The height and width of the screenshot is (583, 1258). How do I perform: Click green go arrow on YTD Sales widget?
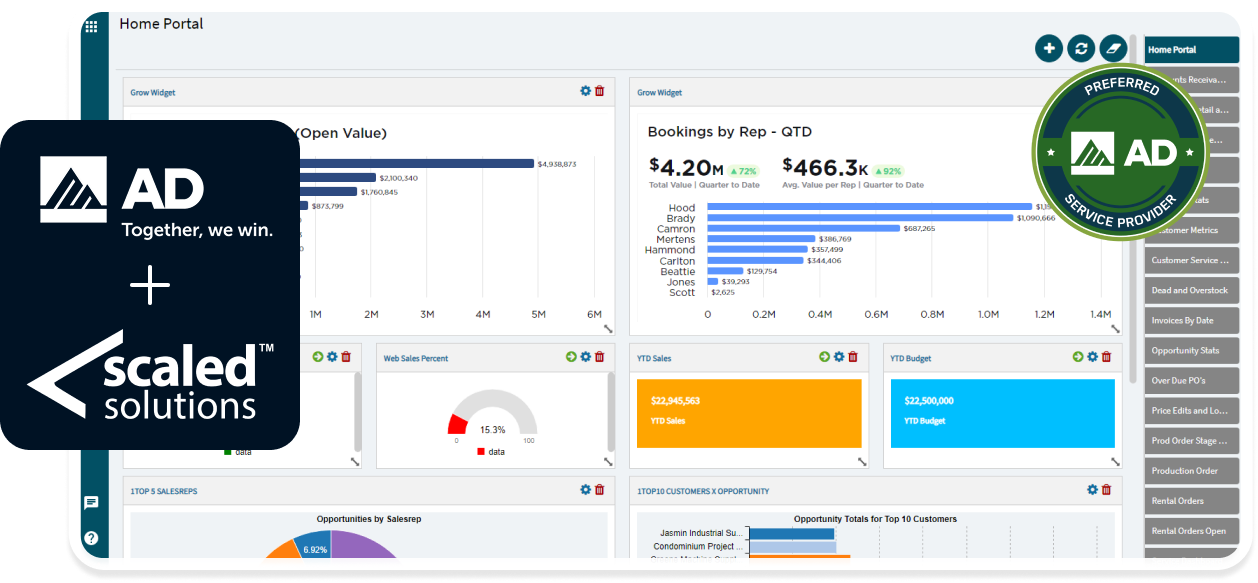(825, 356)
